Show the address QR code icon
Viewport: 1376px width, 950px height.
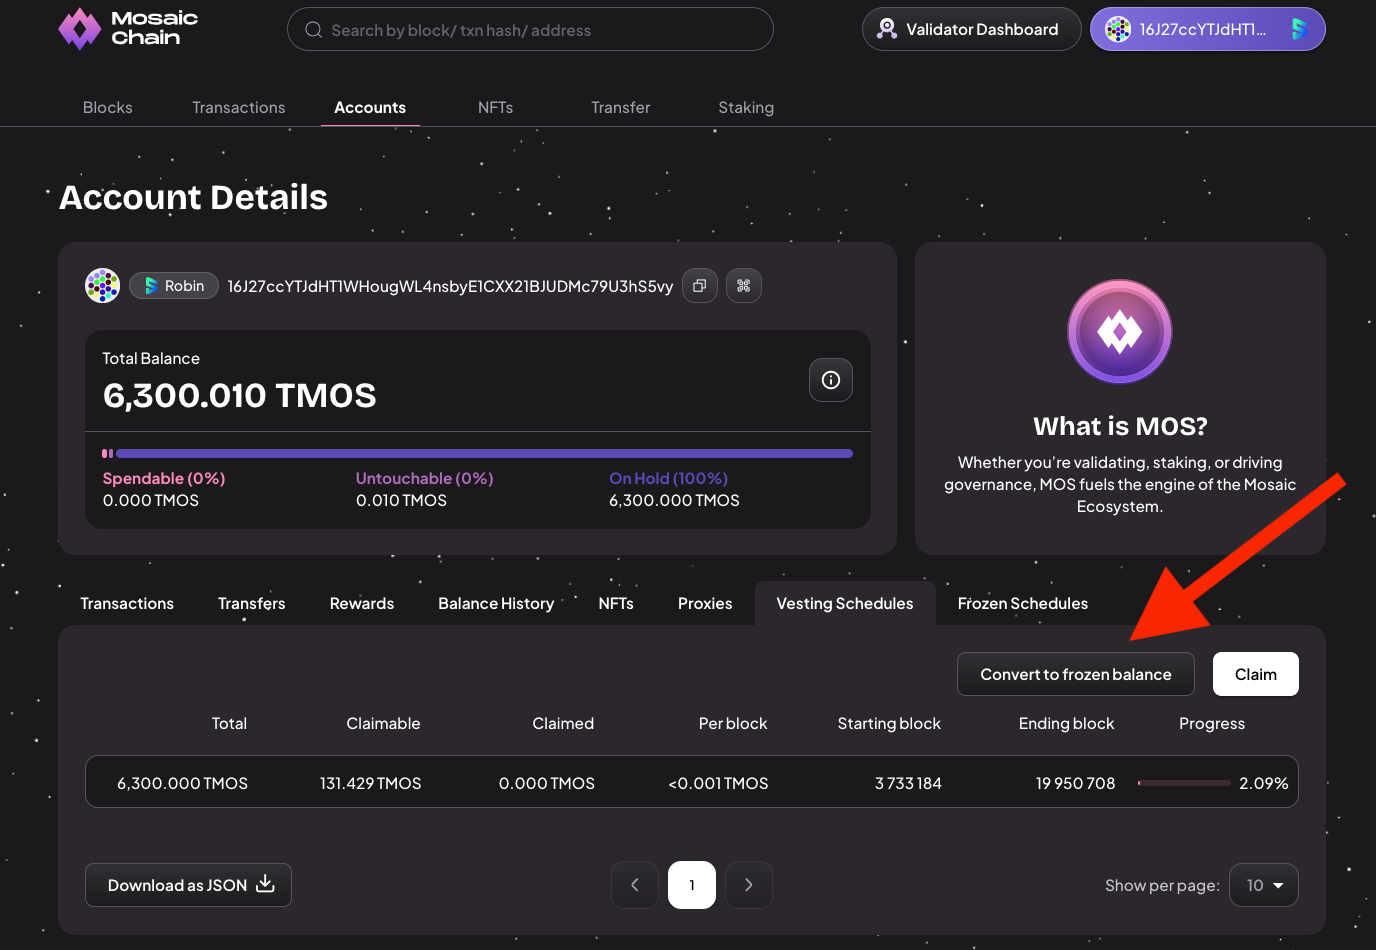[743, 286]
